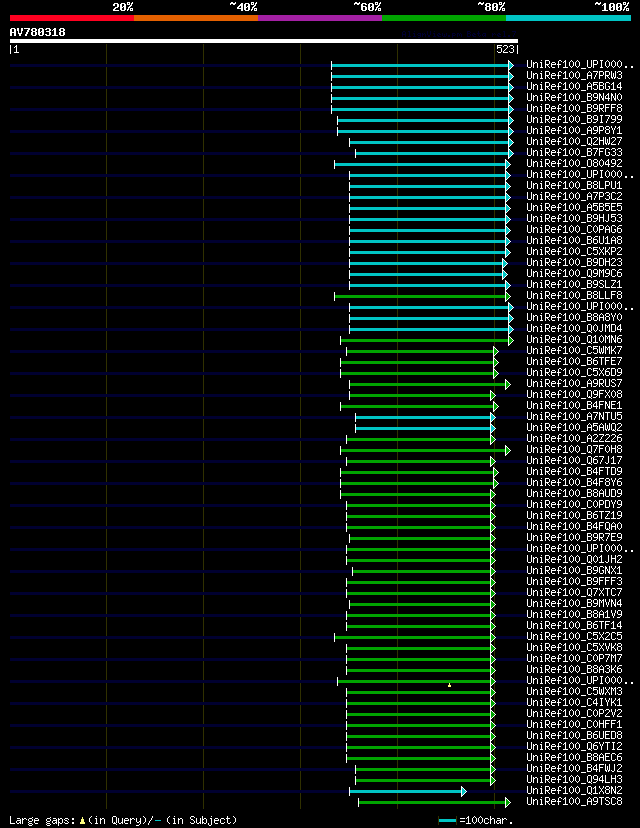Select the UniRef100_Q01JH2 label
The width and height of the screenshot is (640, 828).
tap(574, 560)
